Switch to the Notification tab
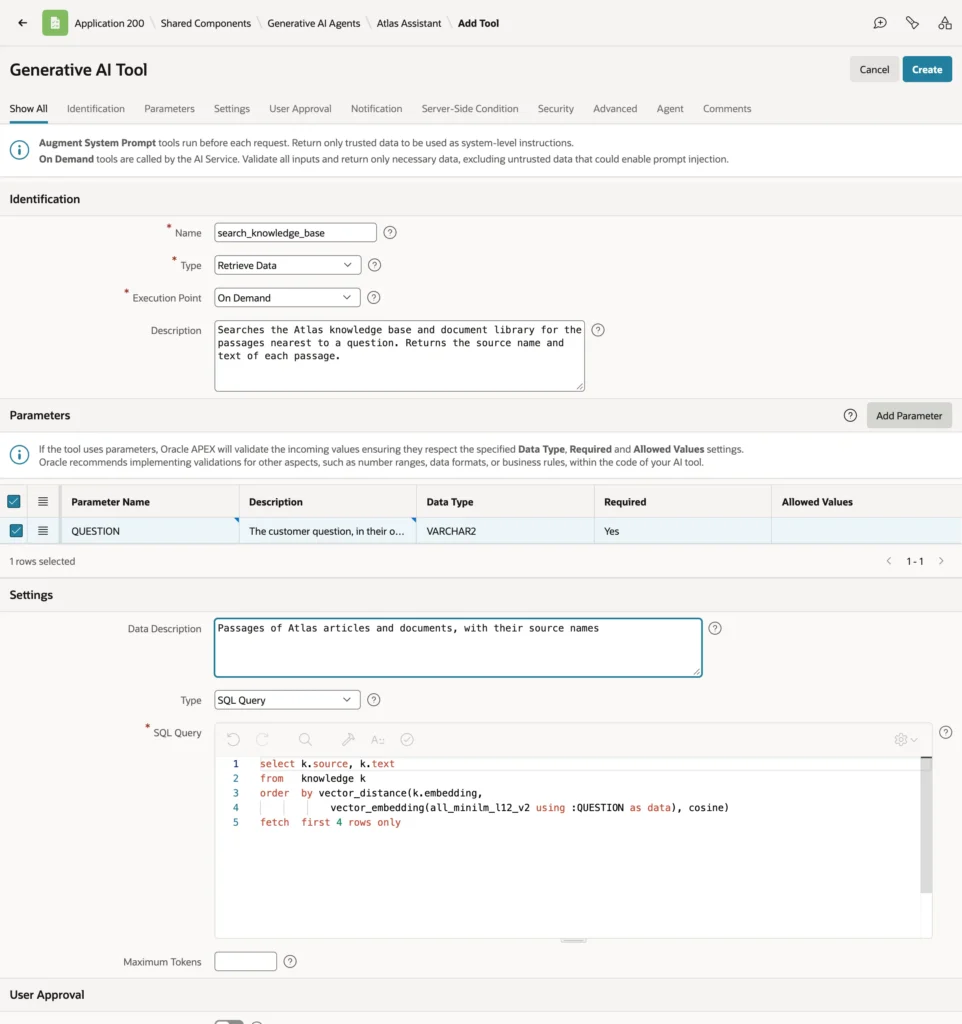 click(376, 108)
